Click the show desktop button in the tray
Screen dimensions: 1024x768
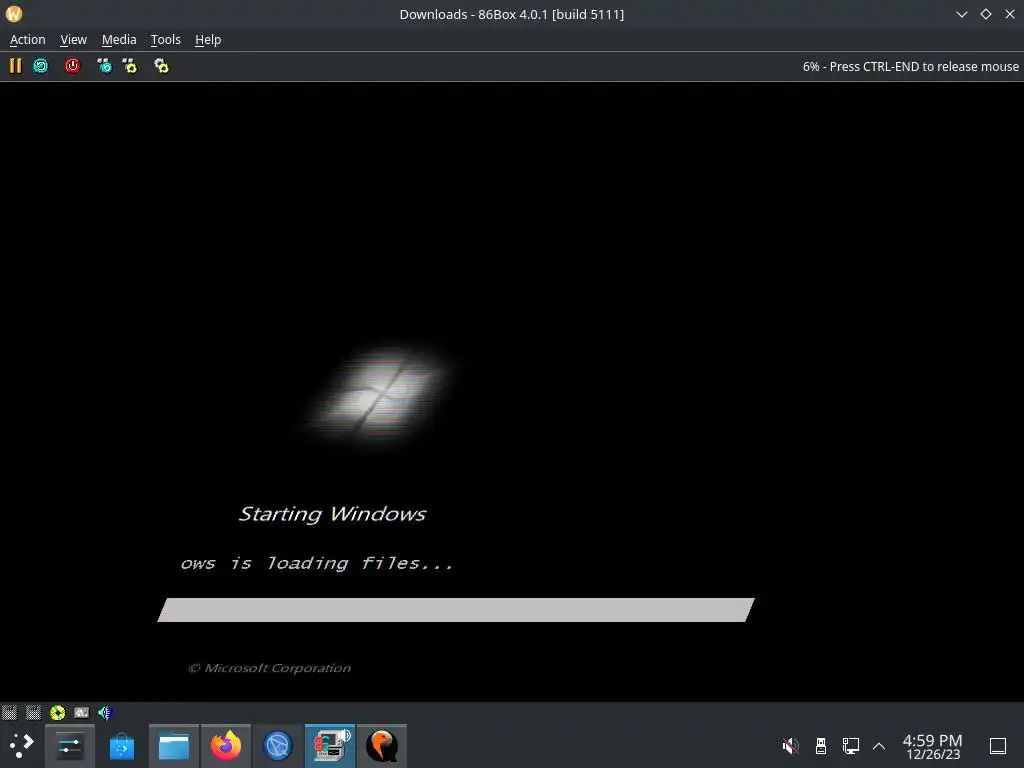tap(998, 745)
